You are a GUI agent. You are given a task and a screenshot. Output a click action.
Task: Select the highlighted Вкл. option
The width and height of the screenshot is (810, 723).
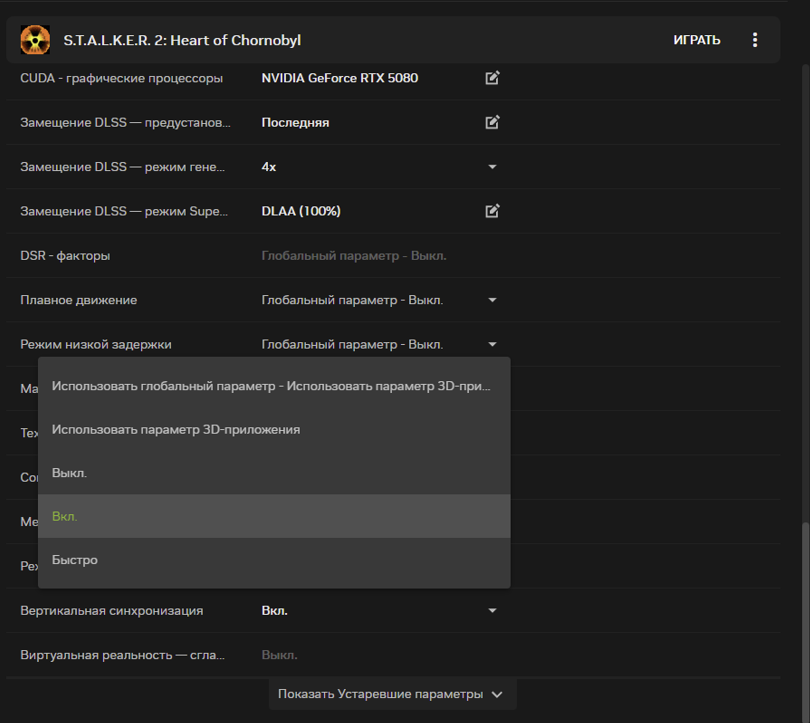tap(65, 517)
